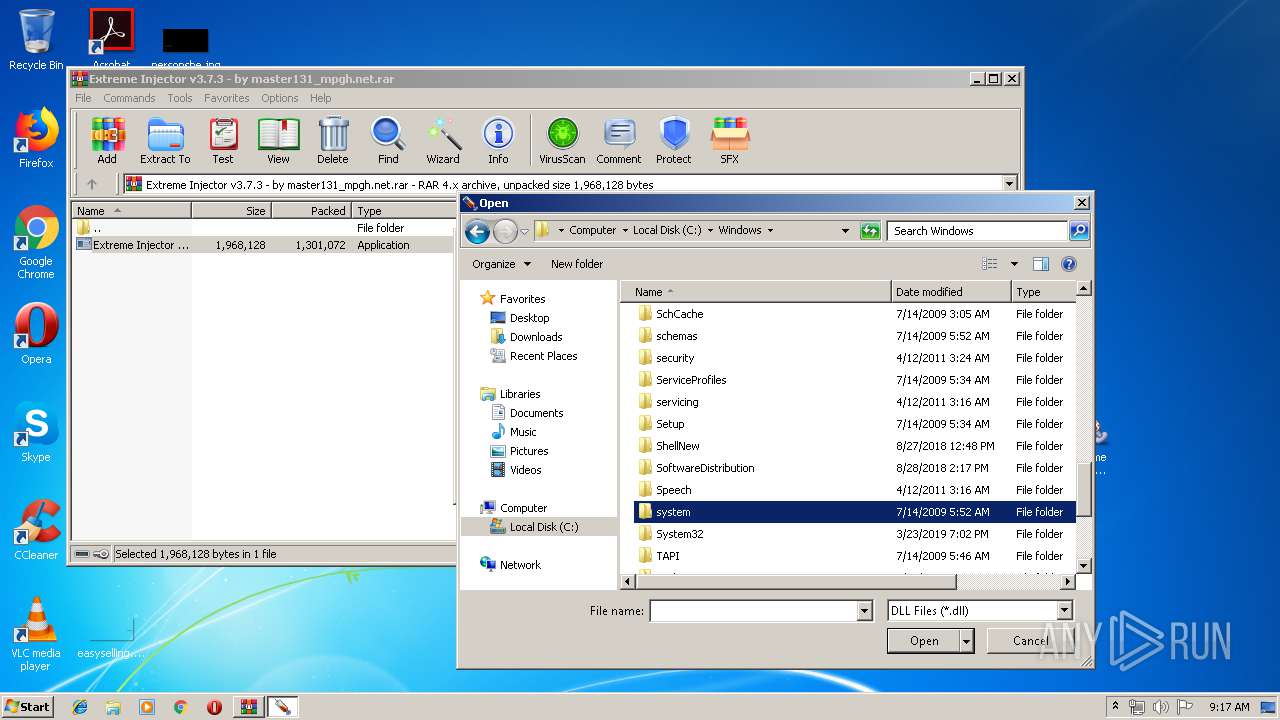Screen dimensions: 1280x720
Task: Open the CCleaner desktop shortcut
Action: tap(36, 530)
